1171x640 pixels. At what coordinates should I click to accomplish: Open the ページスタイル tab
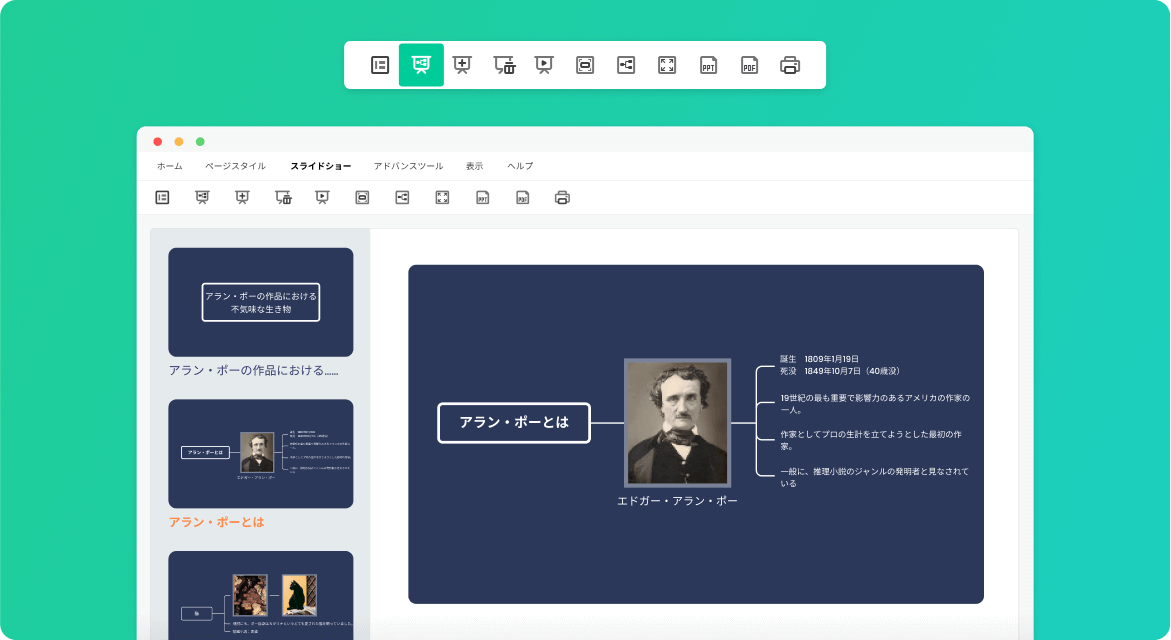235,166
